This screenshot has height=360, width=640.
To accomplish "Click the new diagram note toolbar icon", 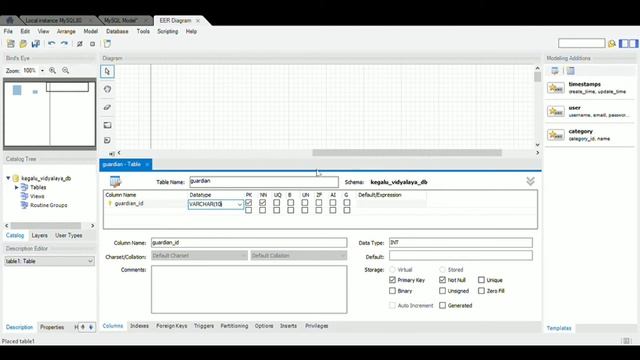I will tap(107, 44).
